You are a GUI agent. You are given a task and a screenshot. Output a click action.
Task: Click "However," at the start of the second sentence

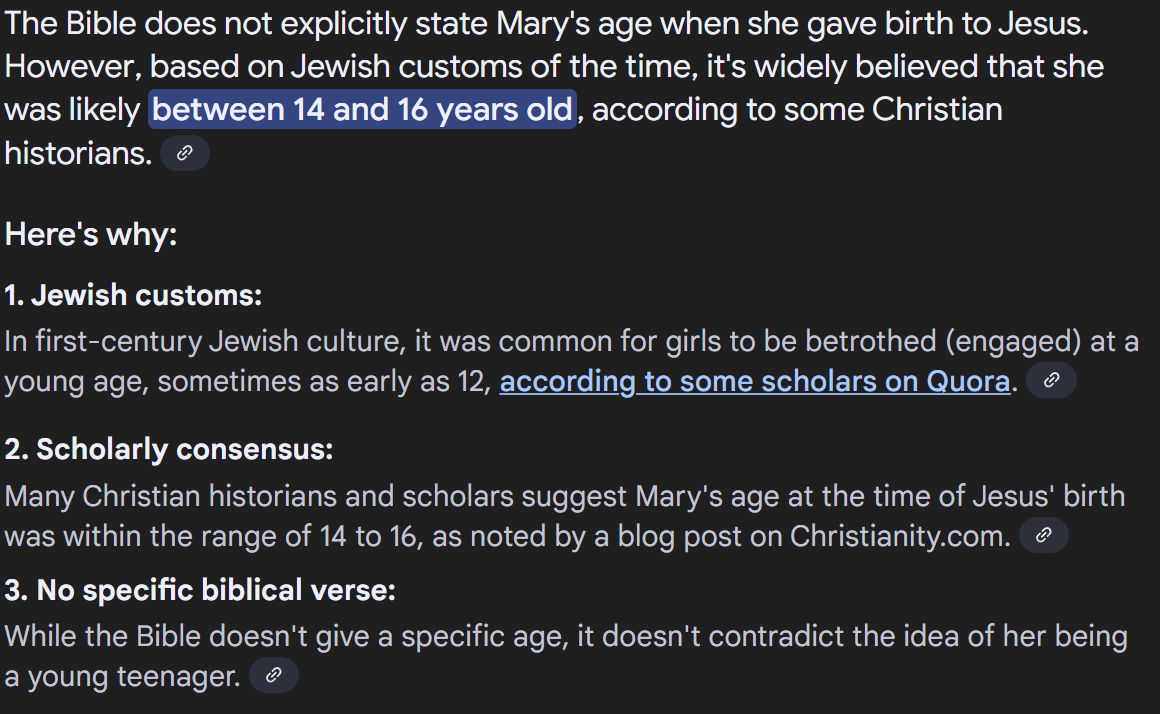point(73,67)
